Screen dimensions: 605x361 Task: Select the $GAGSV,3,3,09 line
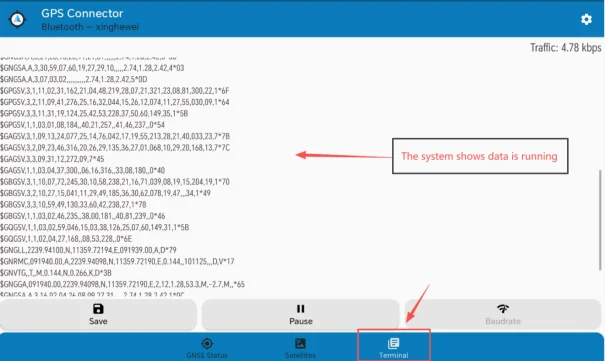tap(52, 159)
